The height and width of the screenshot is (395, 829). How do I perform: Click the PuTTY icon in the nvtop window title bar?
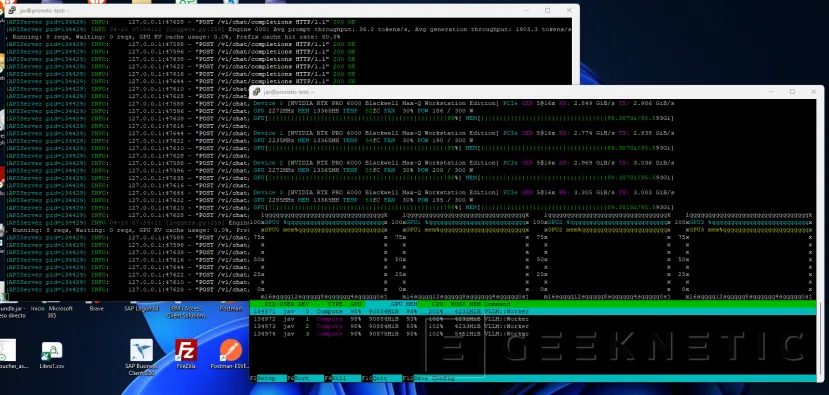coord(256,91)
